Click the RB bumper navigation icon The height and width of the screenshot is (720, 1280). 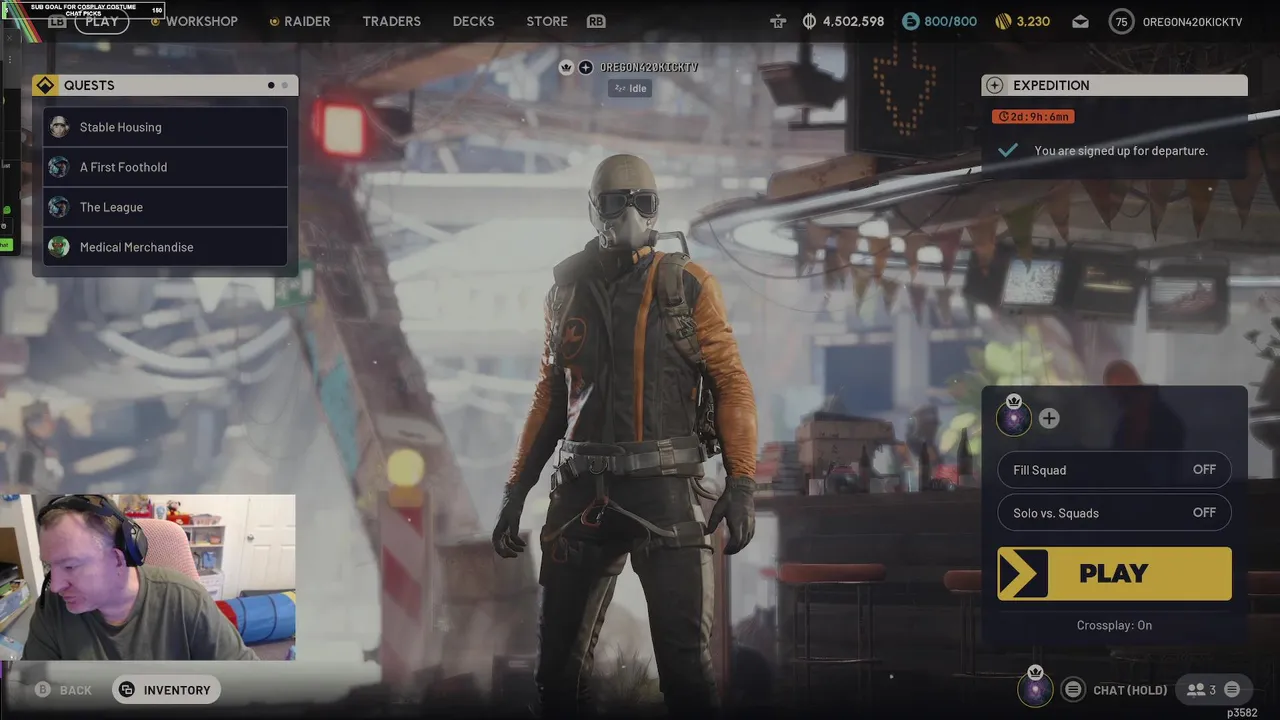tap(596, 21)
